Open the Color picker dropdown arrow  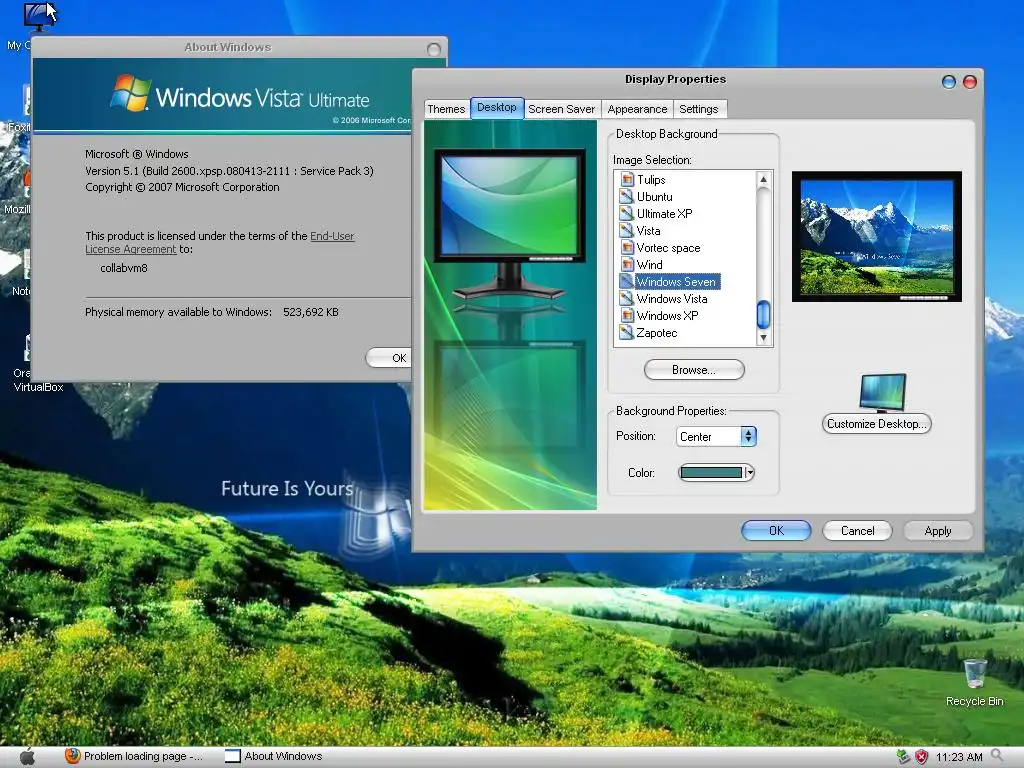tap(750, 472)
